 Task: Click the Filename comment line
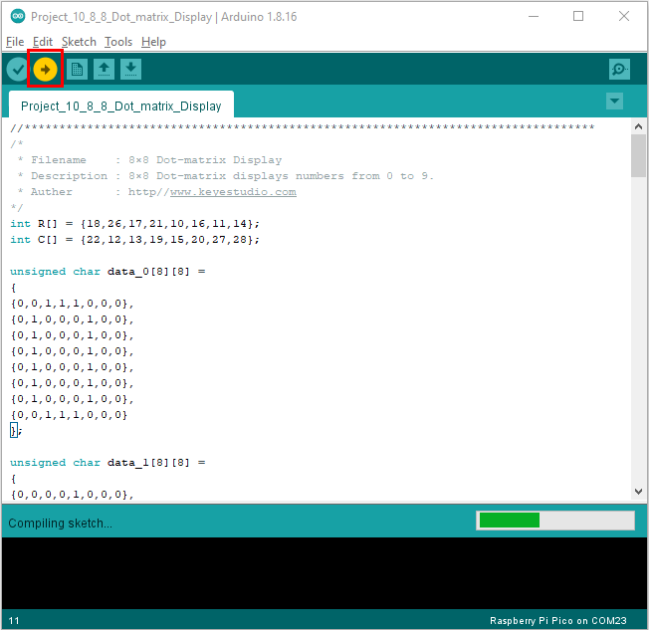(x=150, y=160)
